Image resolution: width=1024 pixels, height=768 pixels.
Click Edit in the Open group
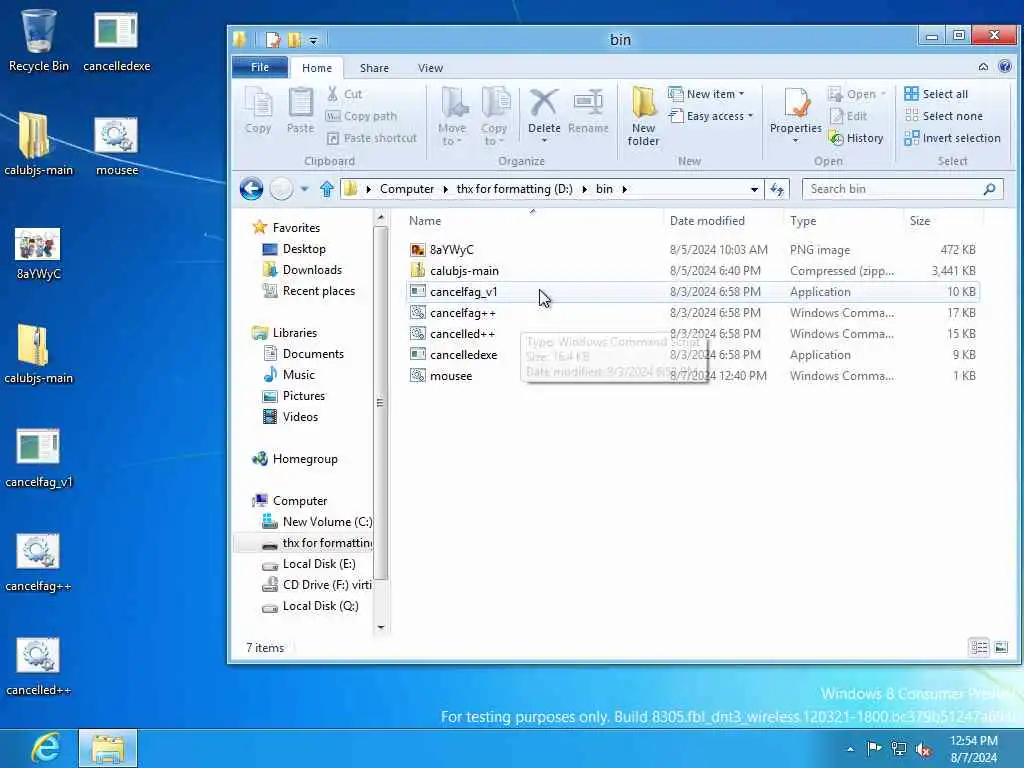848,116
